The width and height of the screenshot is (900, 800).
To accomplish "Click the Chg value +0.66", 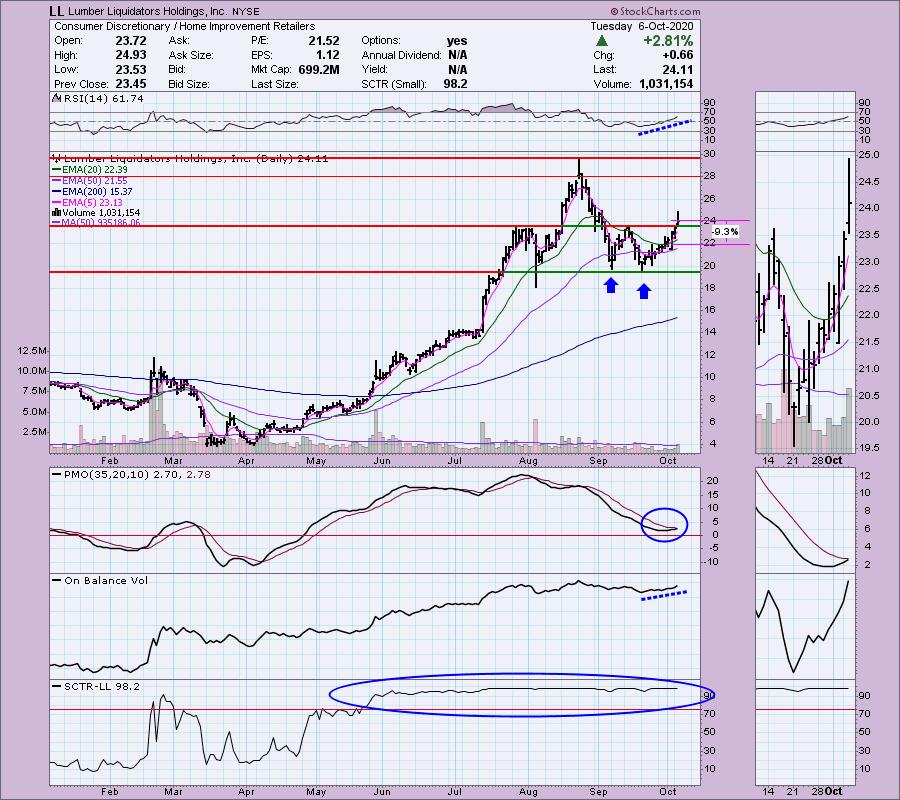I will [677, 55].
